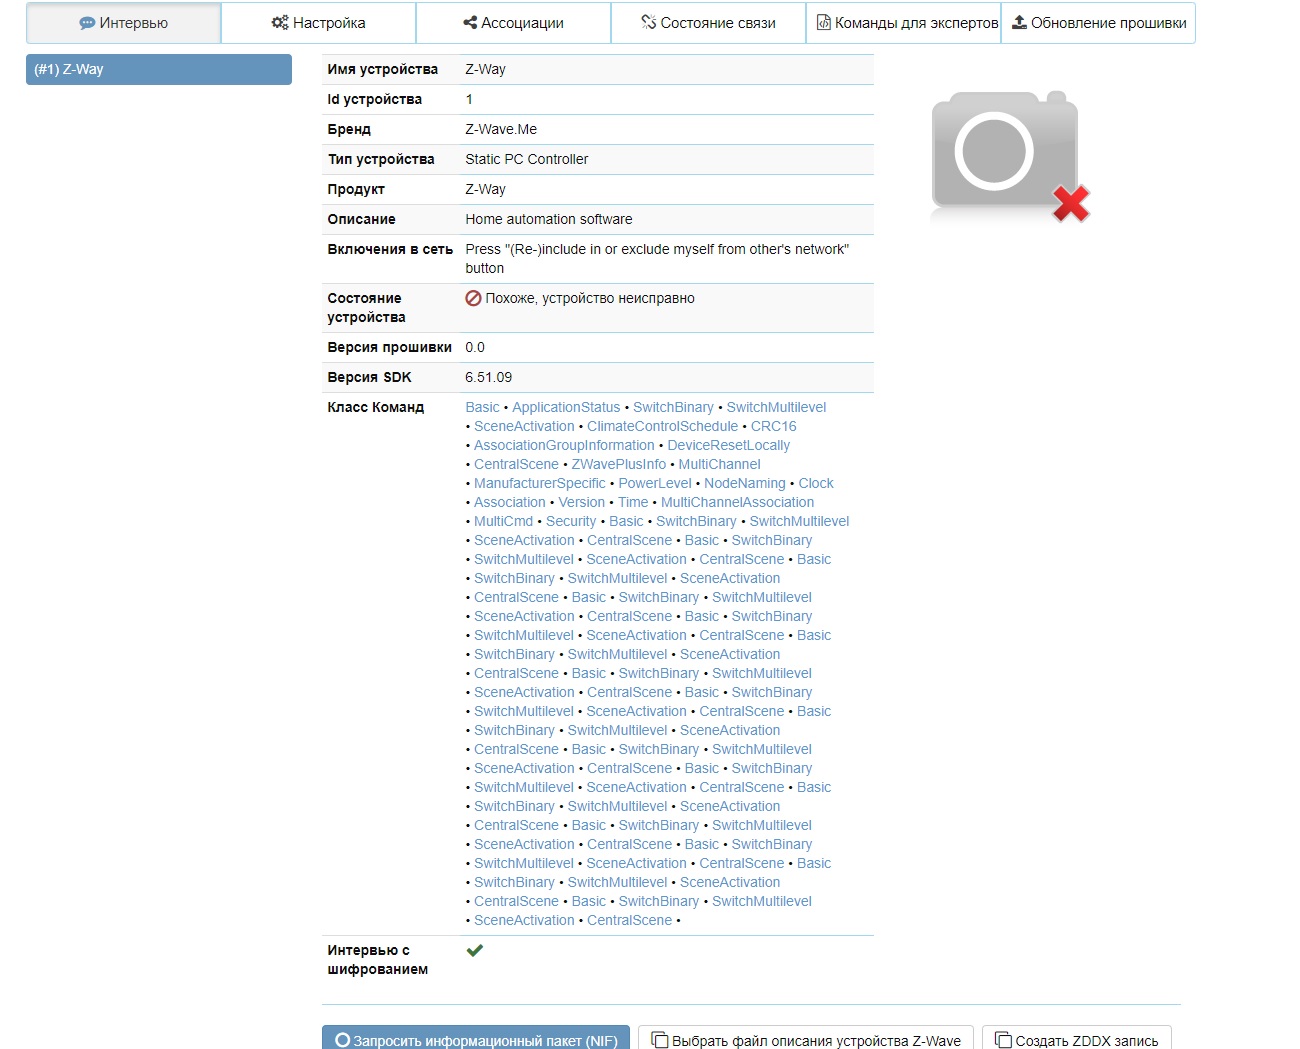This screenshot has height=1049, width=1300.
Task: Click the SDK version value 6.51.09
Action: pyautogui.click(x=489, y=377)
